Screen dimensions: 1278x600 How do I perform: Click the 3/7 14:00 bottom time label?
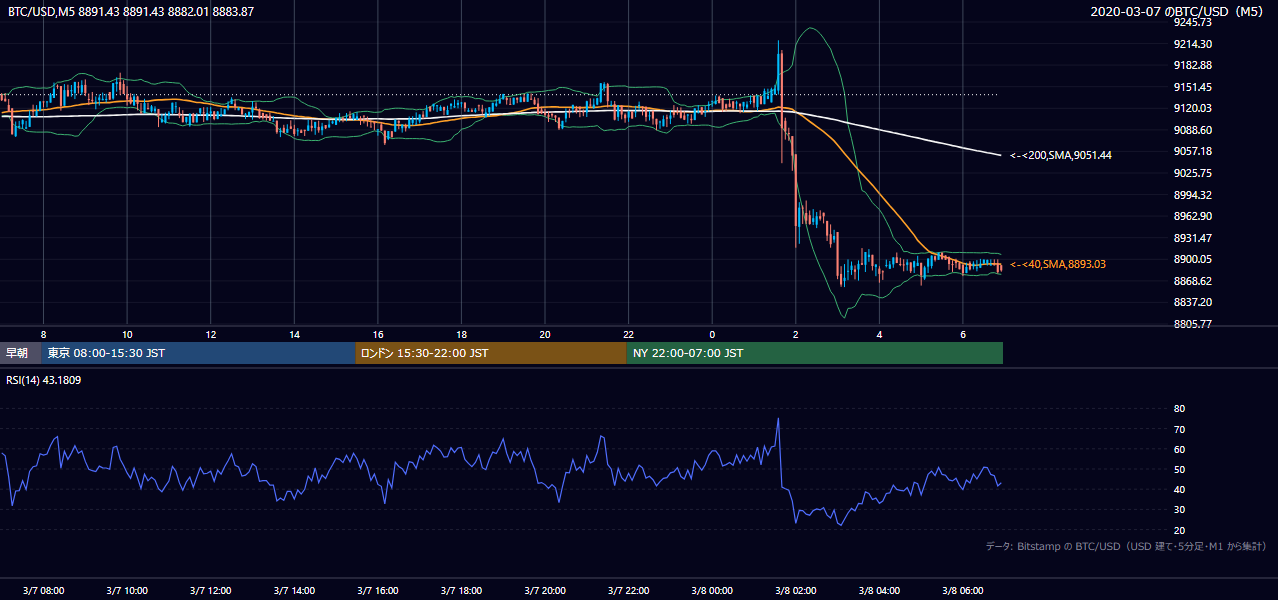tap(294, 591)
